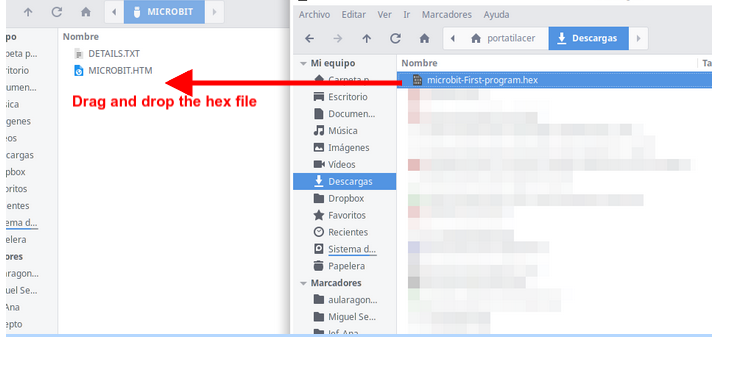Go up one folder in MICROBIT window
The image size is (755, 369).
pos(28,12)
